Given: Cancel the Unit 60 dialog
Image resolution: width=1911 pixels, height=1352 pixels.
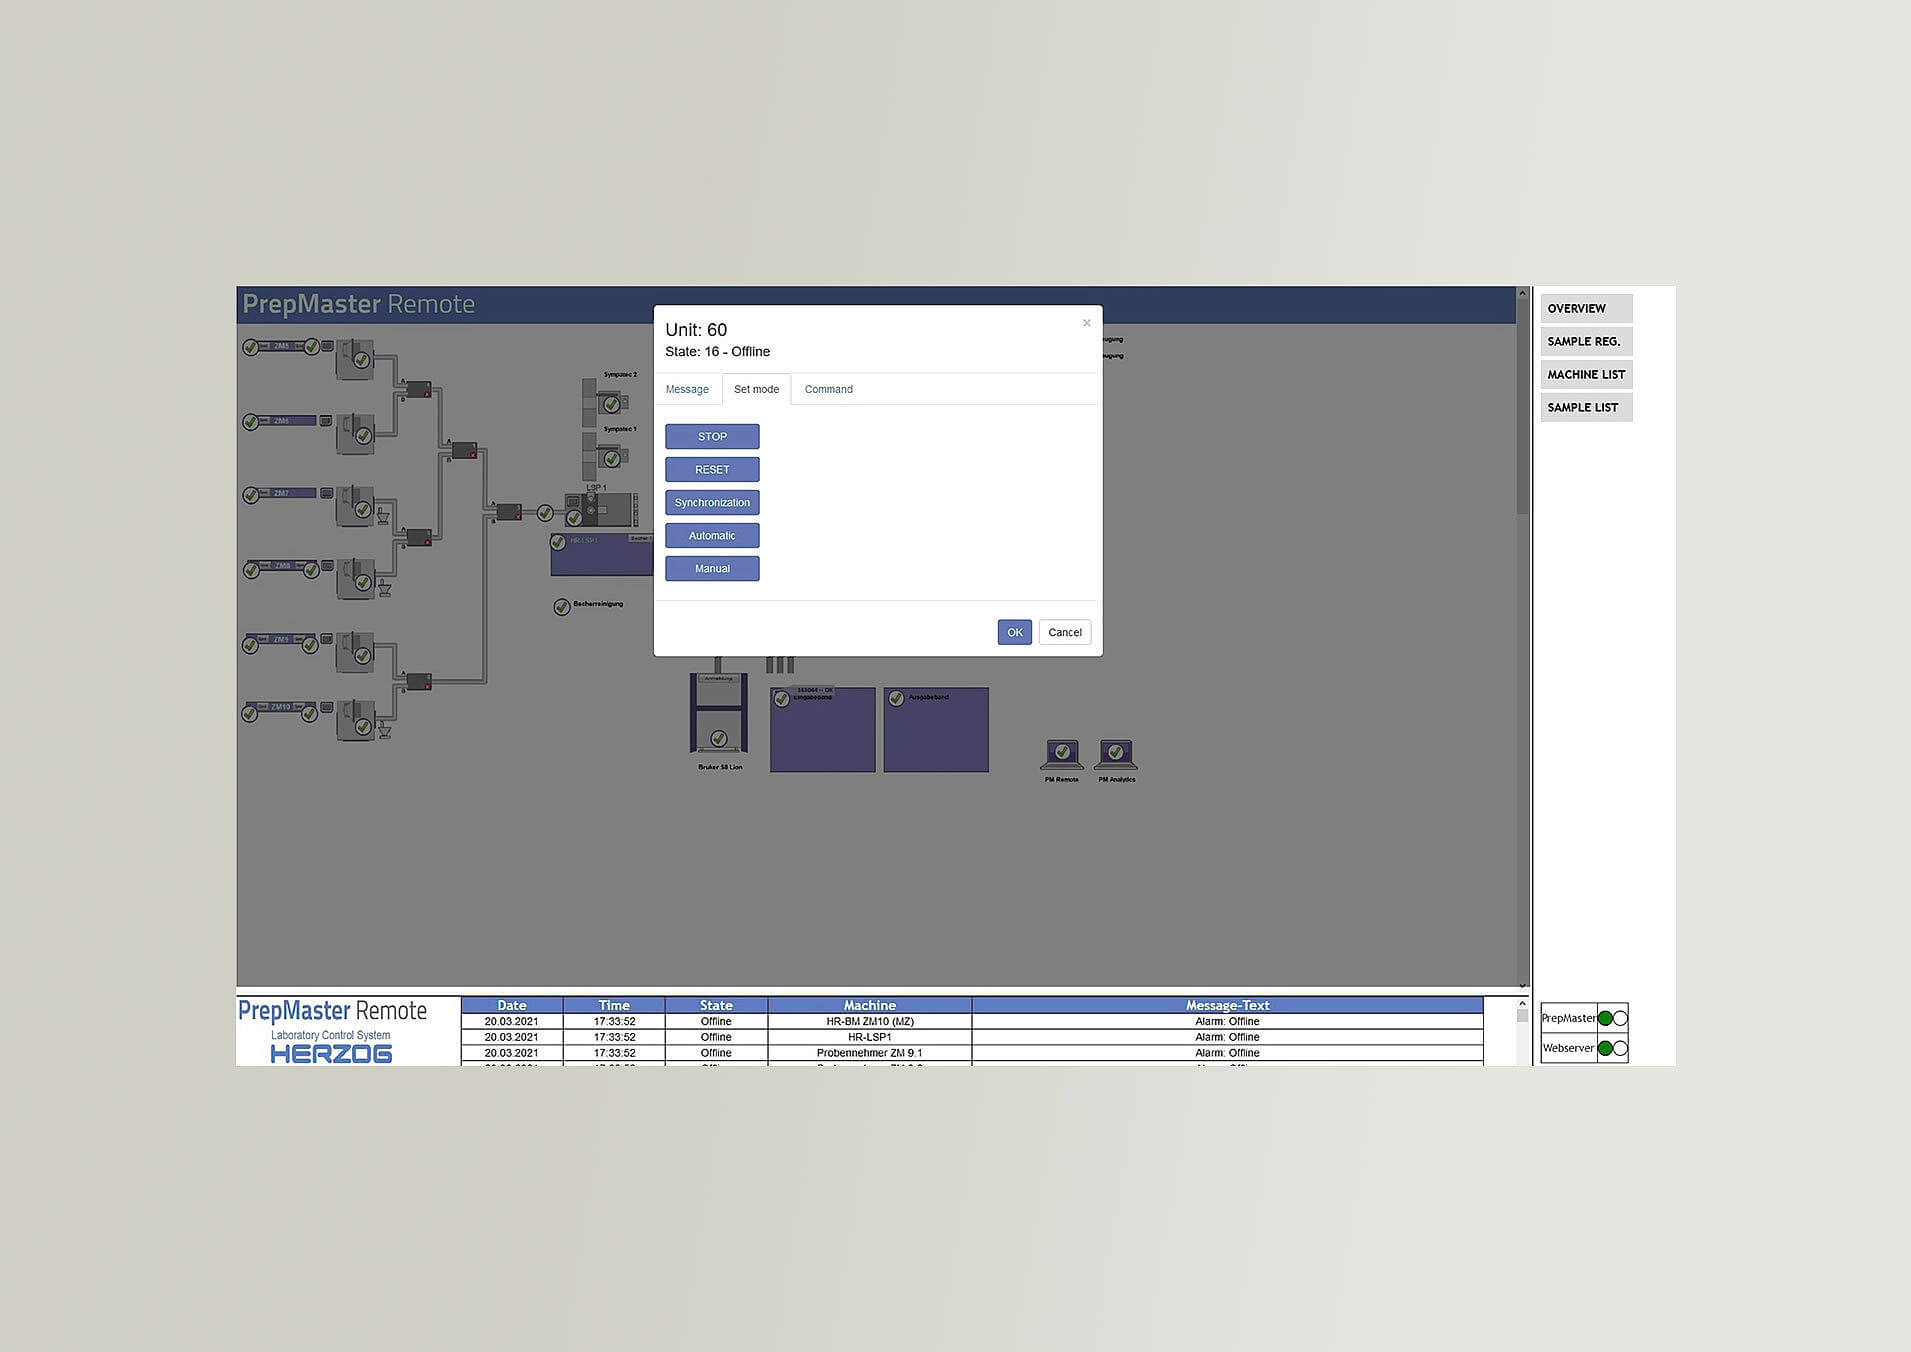Looking at the screenshot, I should (x=1064, y=632).
